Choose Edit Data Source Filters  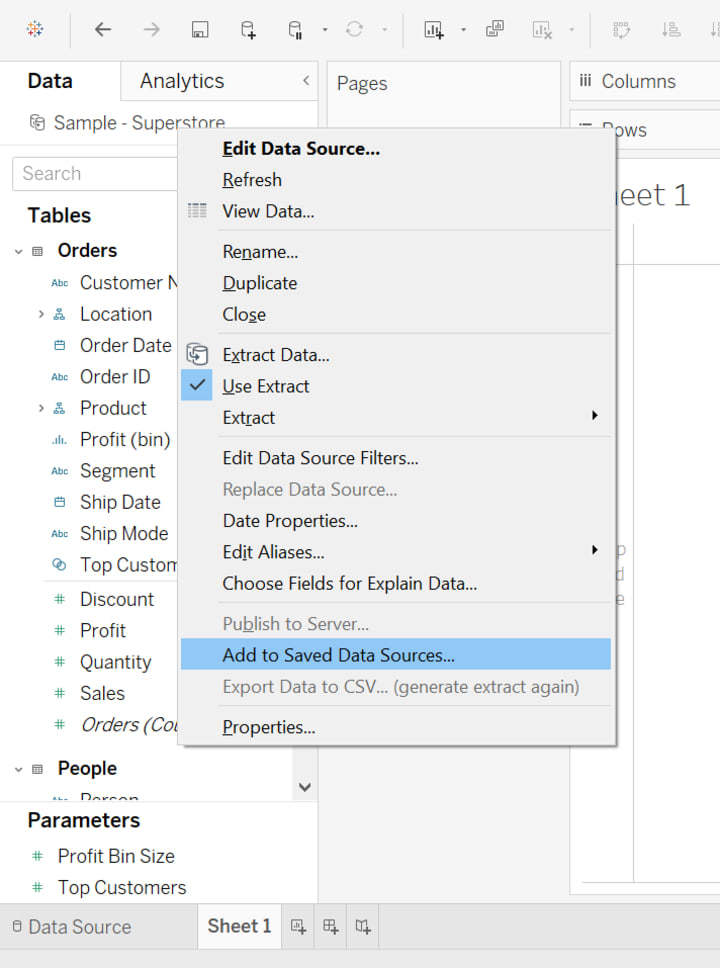click(x=320, y=458)
